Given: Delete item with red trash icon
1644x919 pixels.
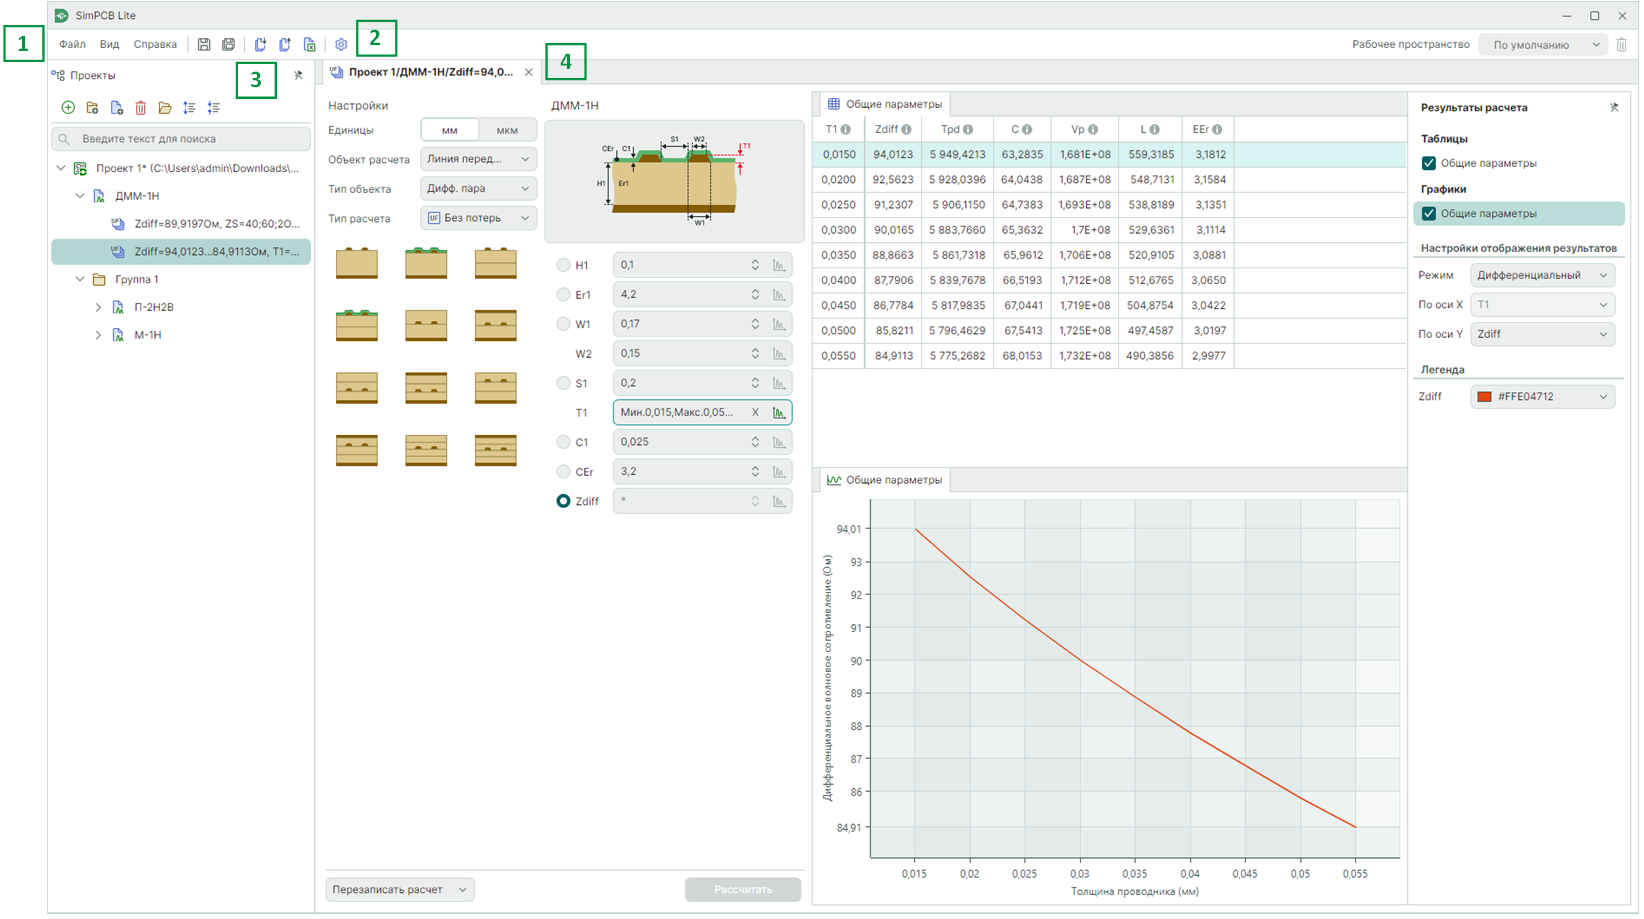Looking at the screenshot, I should click(141, 108).
